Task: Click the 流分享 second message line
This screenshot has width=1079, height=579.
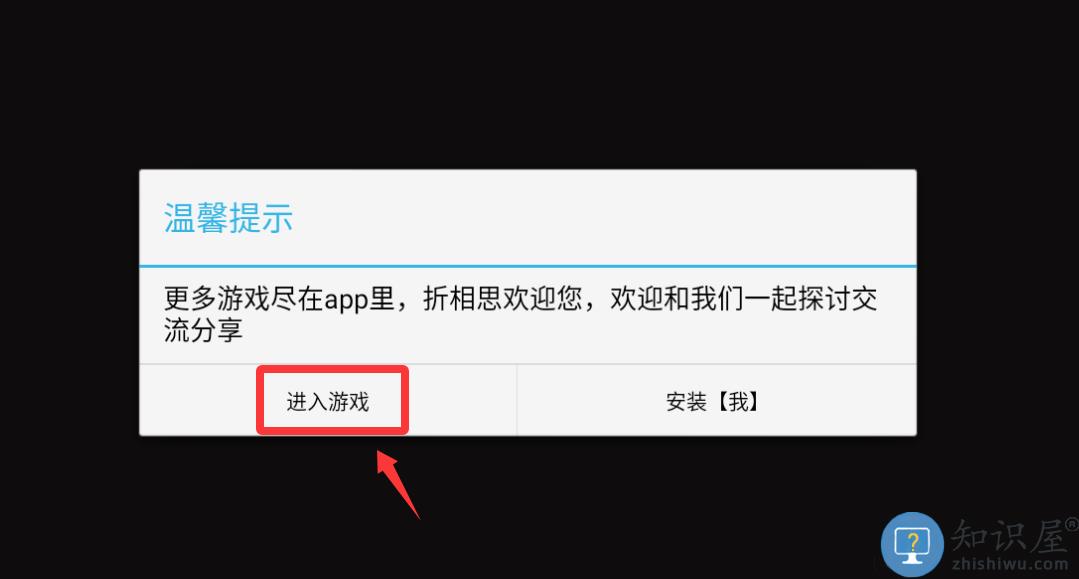Action: pos(204,330)
